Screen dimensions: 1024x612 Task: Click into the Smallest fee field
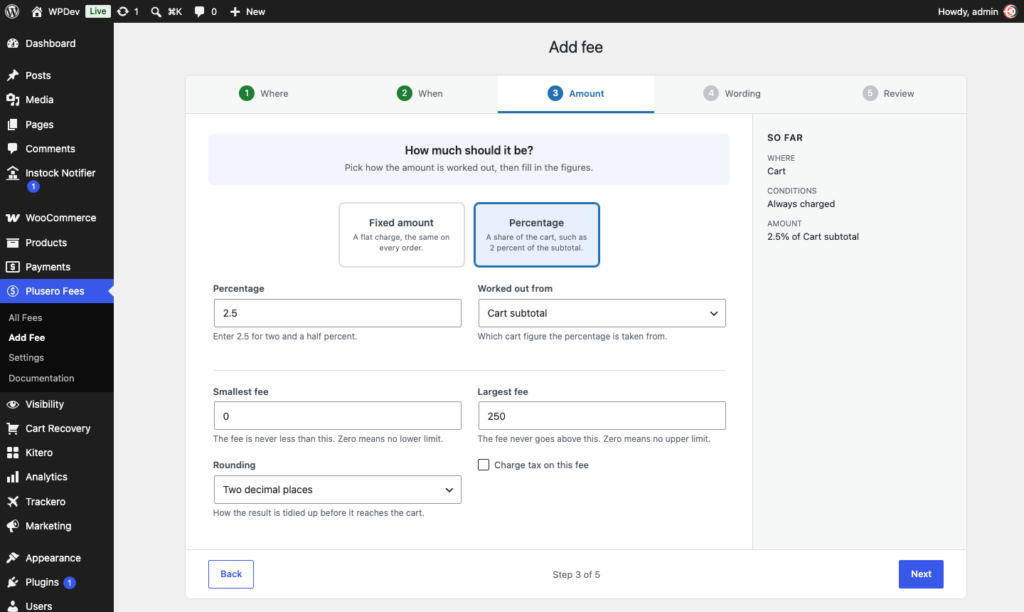pos(337,416)
